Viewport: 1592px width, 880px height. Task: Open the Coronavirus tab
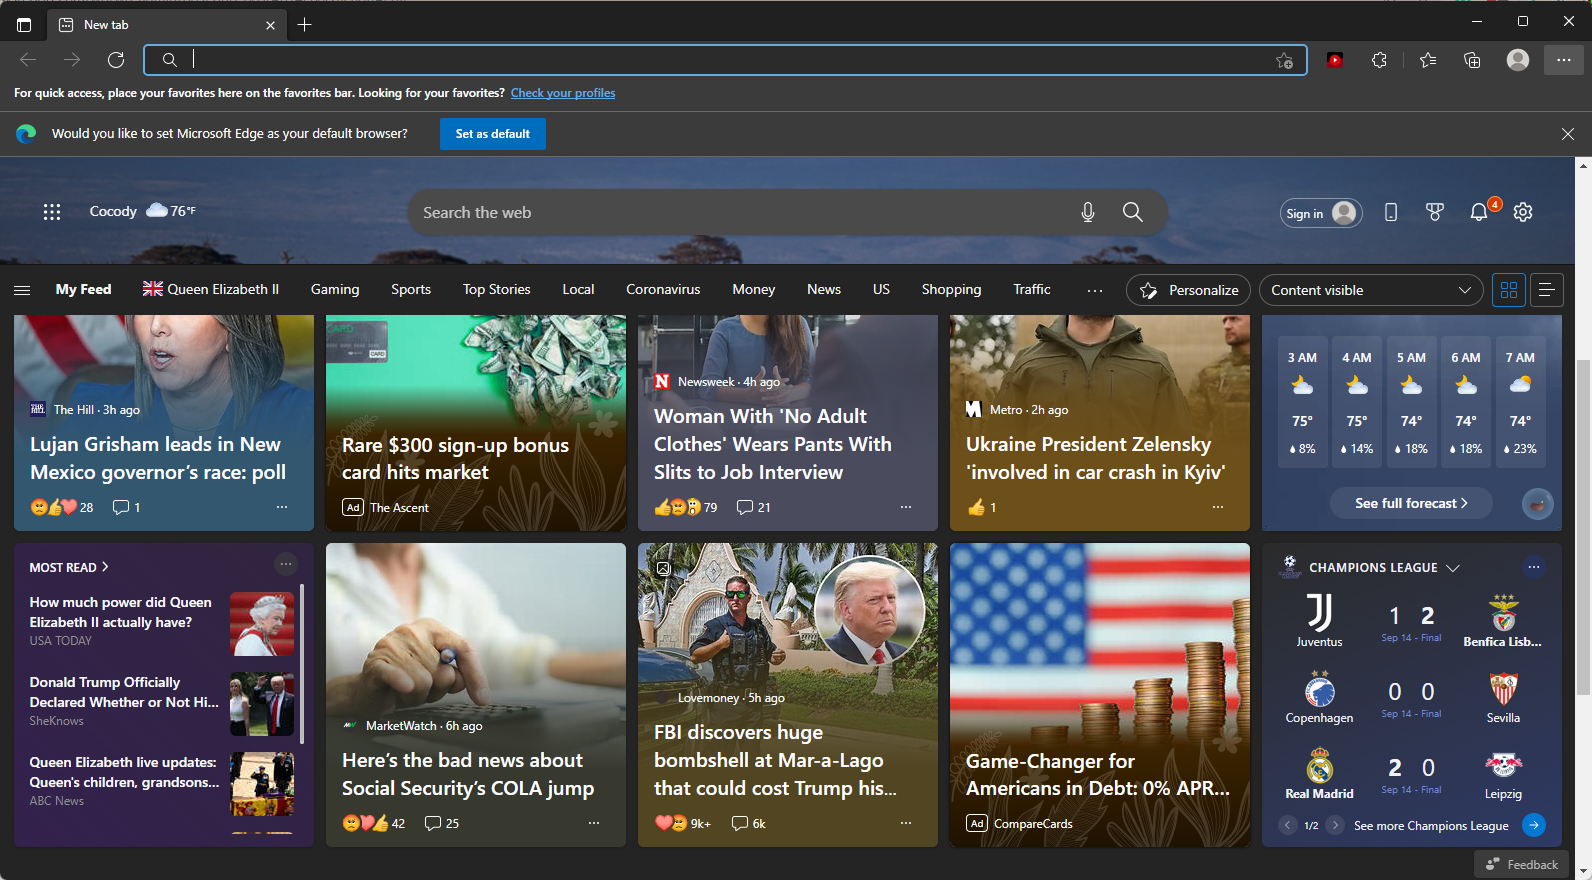[663, 289]
